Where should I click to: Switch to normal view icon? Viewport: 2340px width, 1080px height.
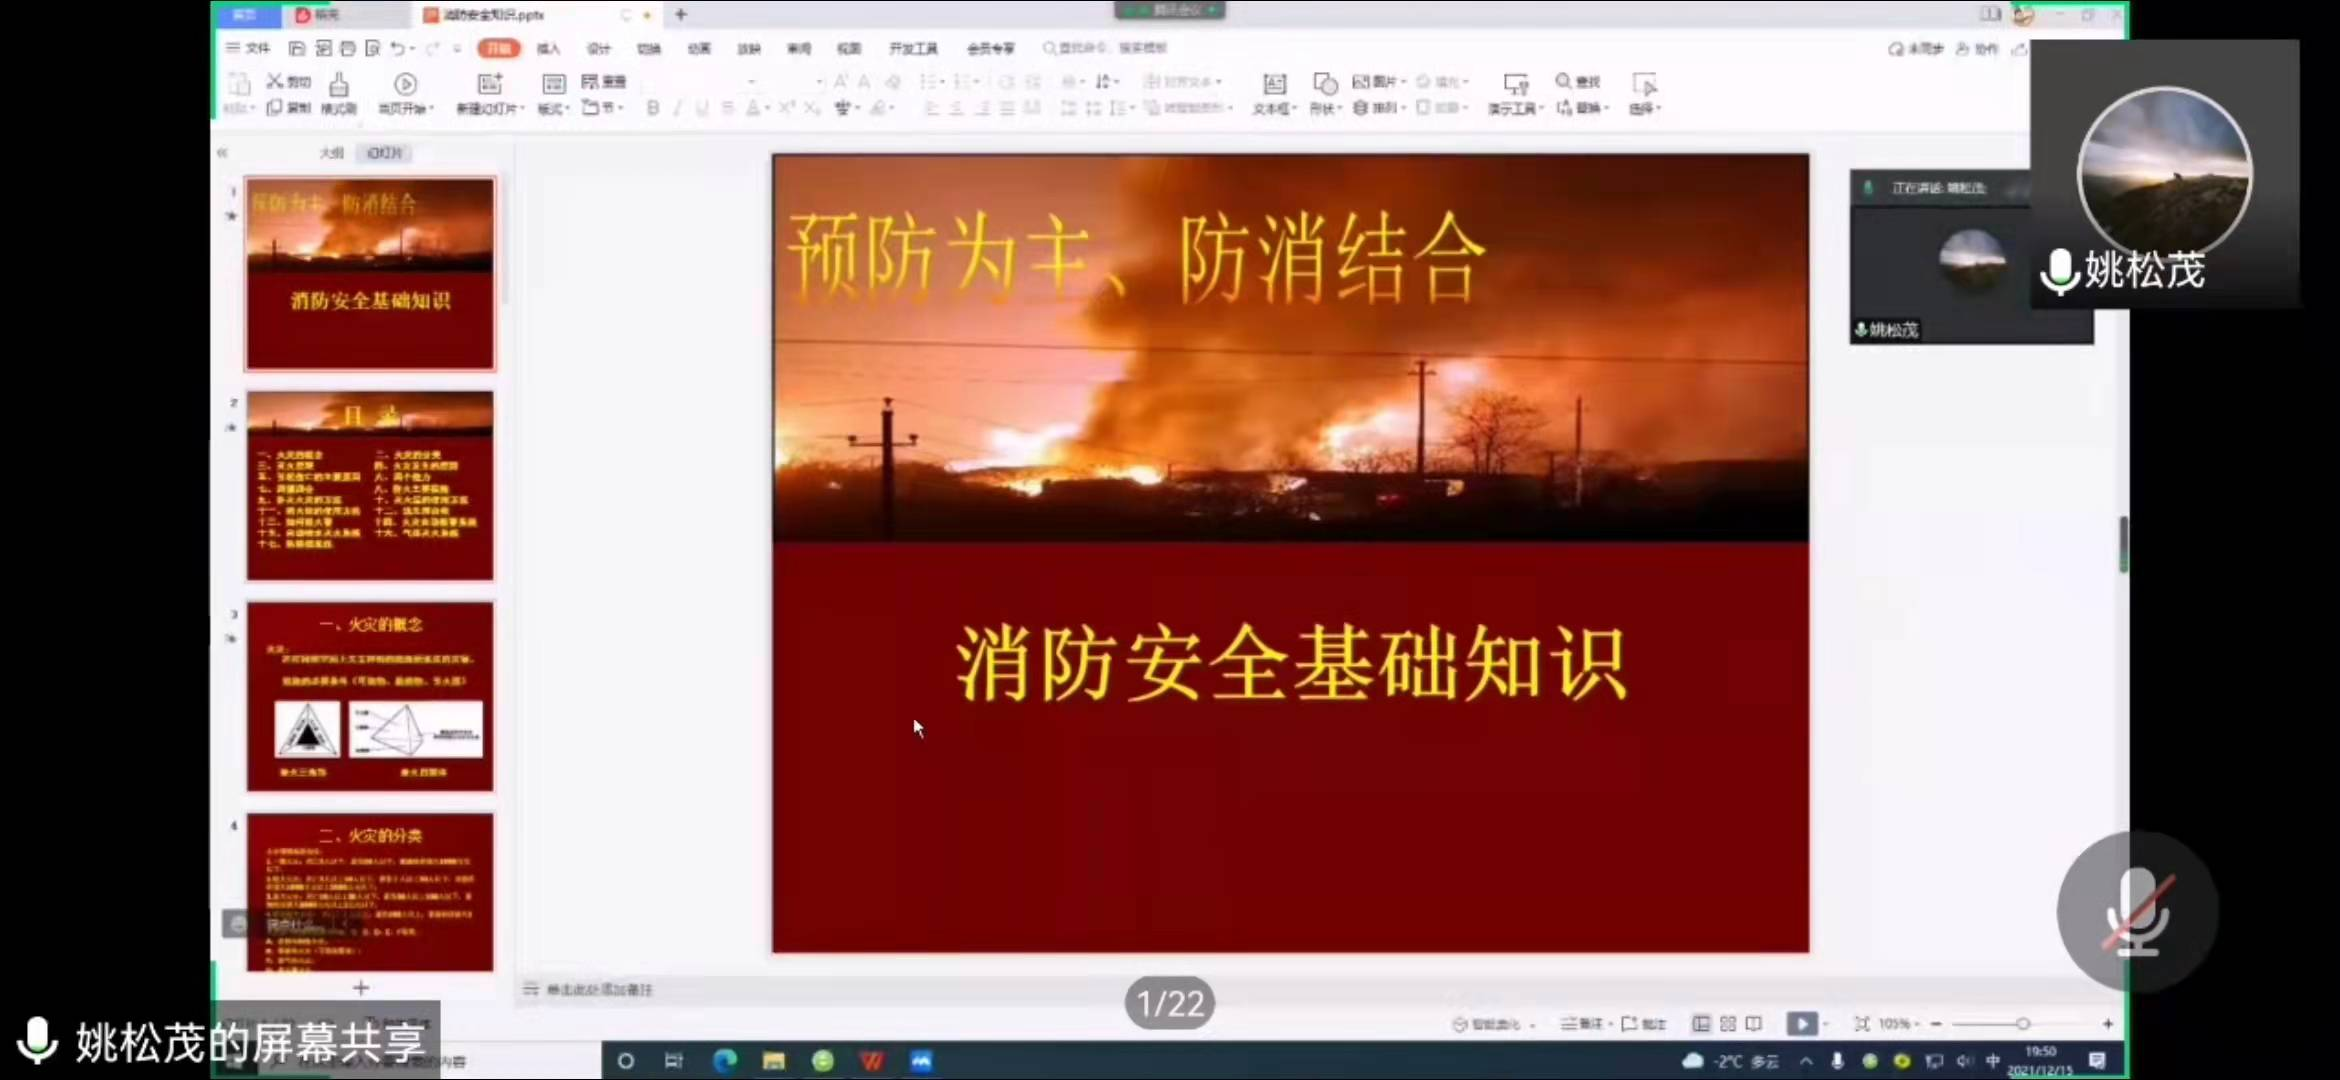pyautogui.click(x=1700, y=1023)
